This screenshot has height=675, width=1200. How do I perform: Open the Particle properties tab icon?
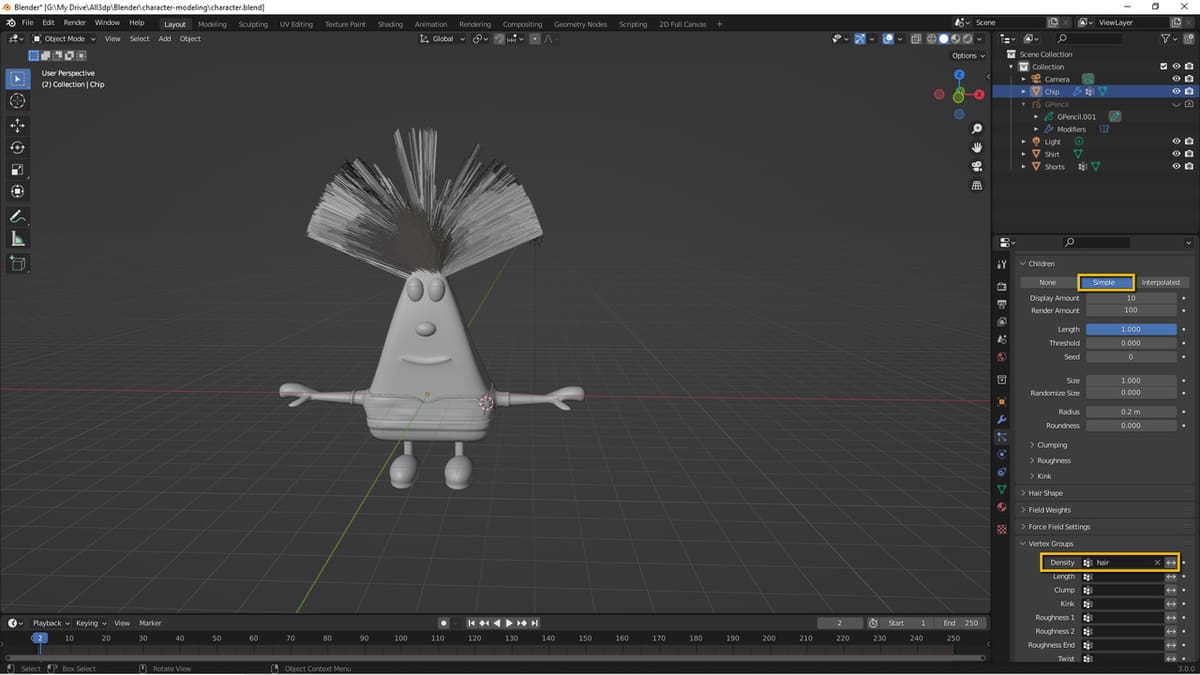pos(1002,437)
